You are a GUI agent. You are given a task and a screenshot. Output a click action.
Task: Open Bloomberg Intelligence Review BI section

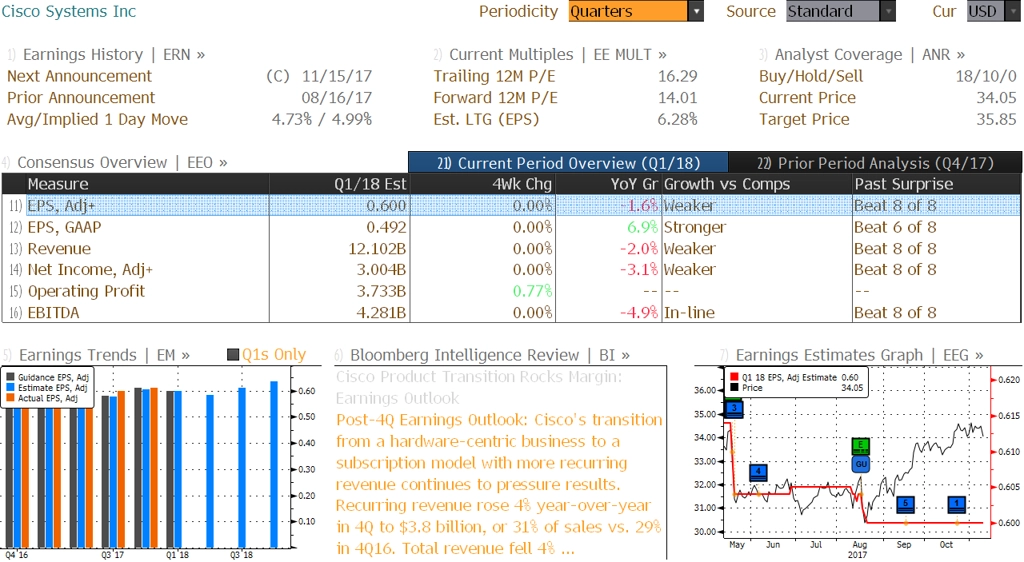point(490,354)
